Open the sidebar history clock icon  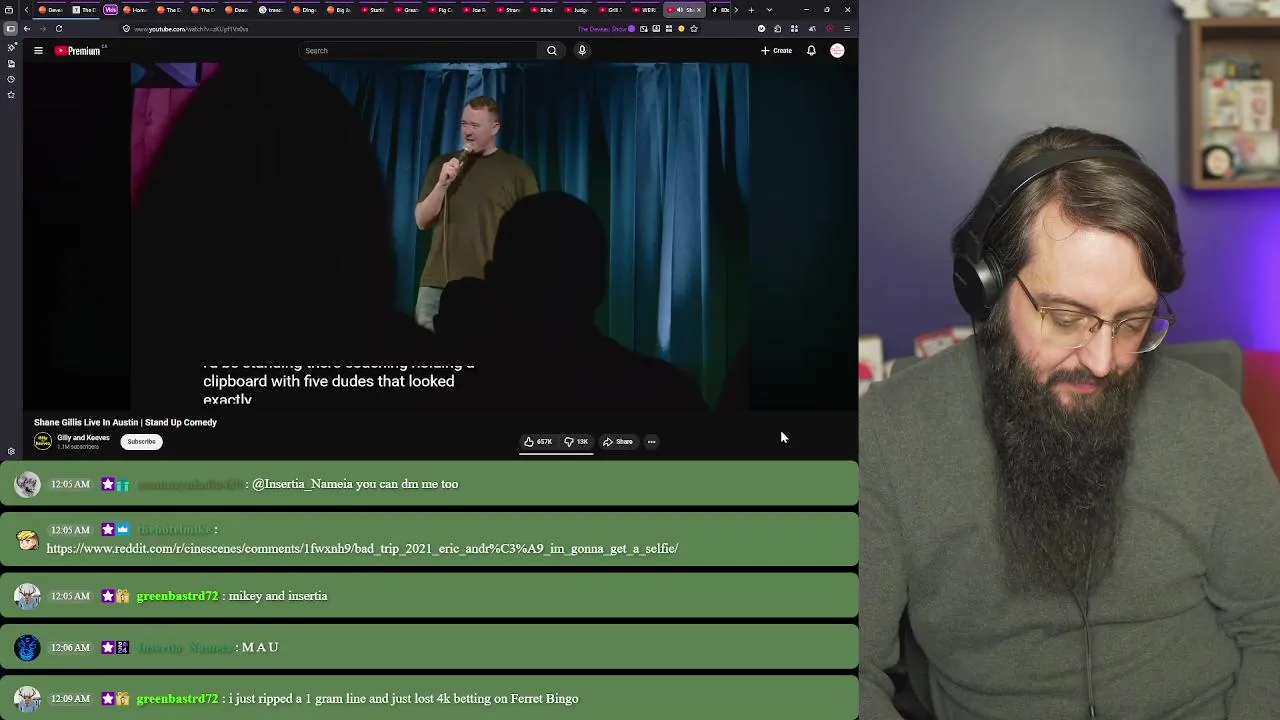point(11,79)
